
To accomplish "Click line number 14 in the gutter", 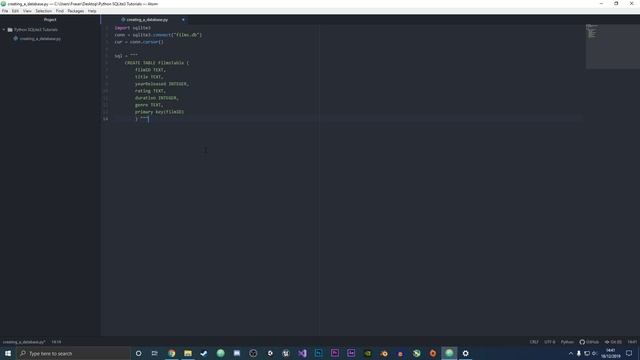I will point(106,119).
